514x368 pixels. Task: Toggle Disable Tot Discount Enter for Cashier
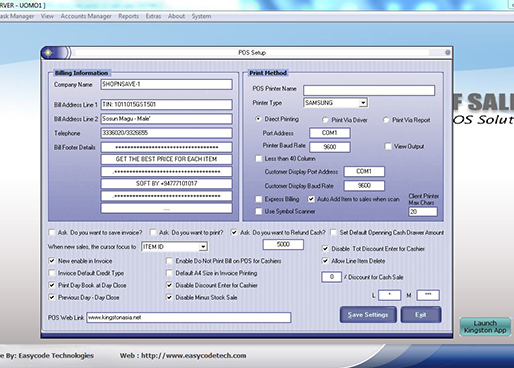click(325, 249)
